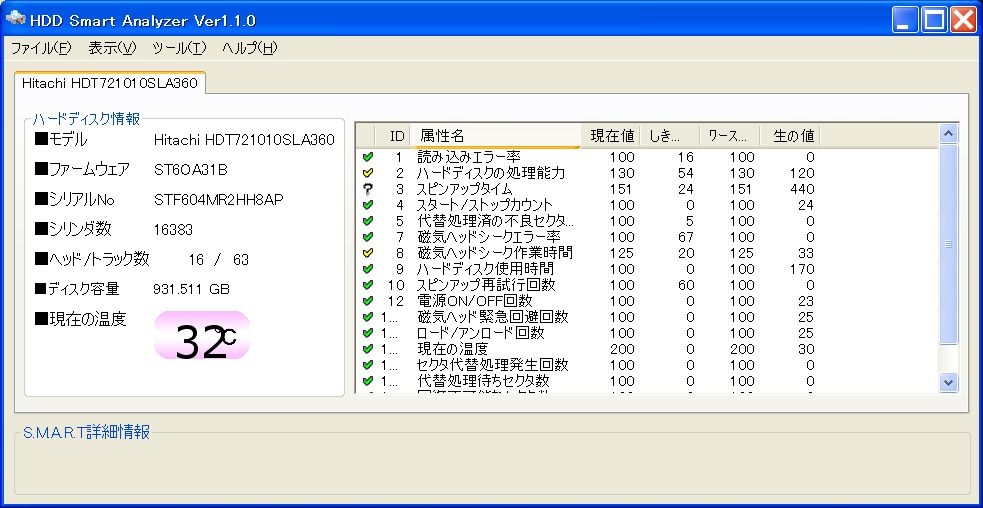This screenshot has height=508, width=983.
Task: Click the scrollbar down arrow
Action: (x=949, y=382)
